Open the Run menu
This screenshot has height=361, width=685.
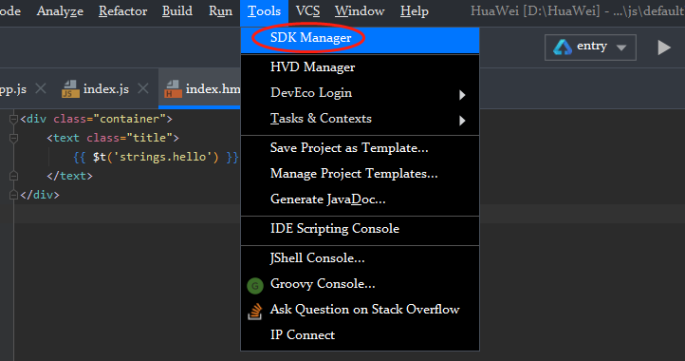(x=220, y=11)
